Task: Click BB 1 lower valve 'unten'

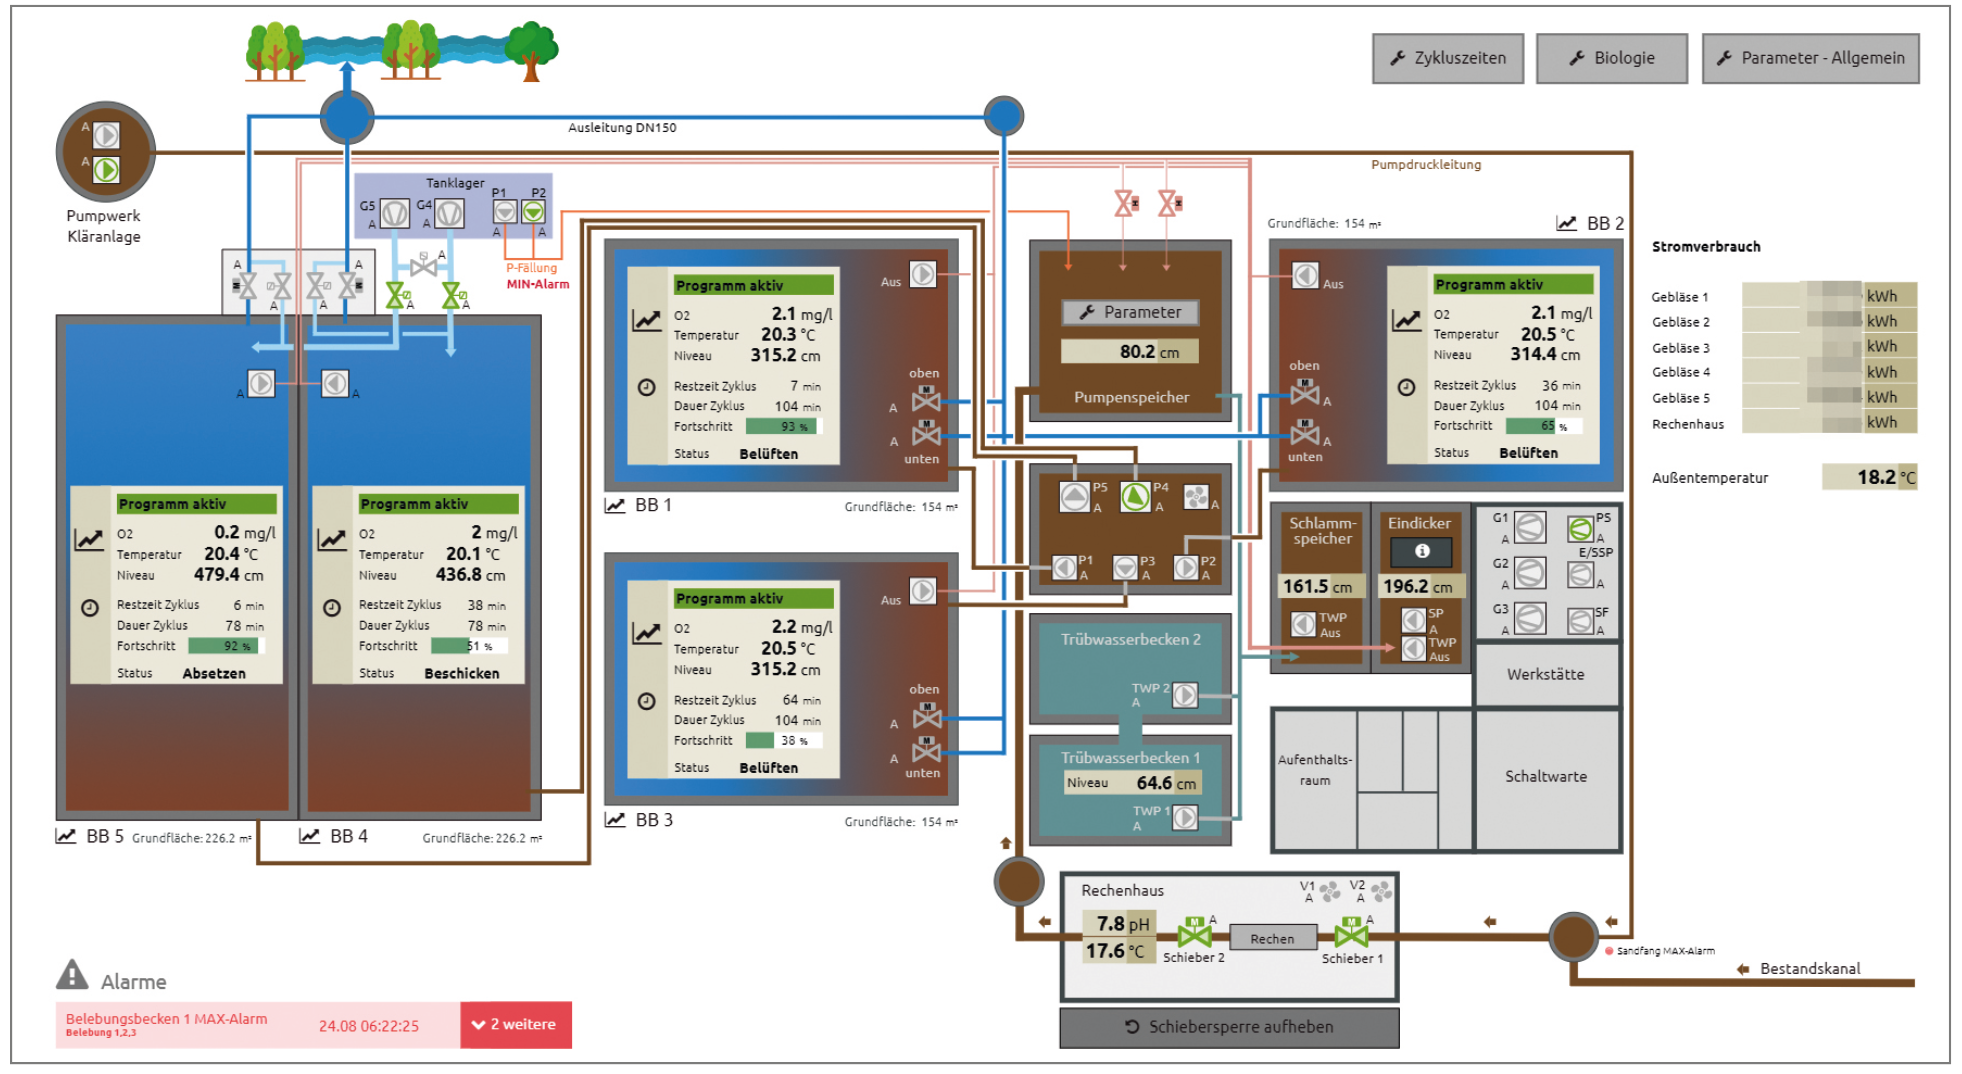Action: click(x=926, y=433)
